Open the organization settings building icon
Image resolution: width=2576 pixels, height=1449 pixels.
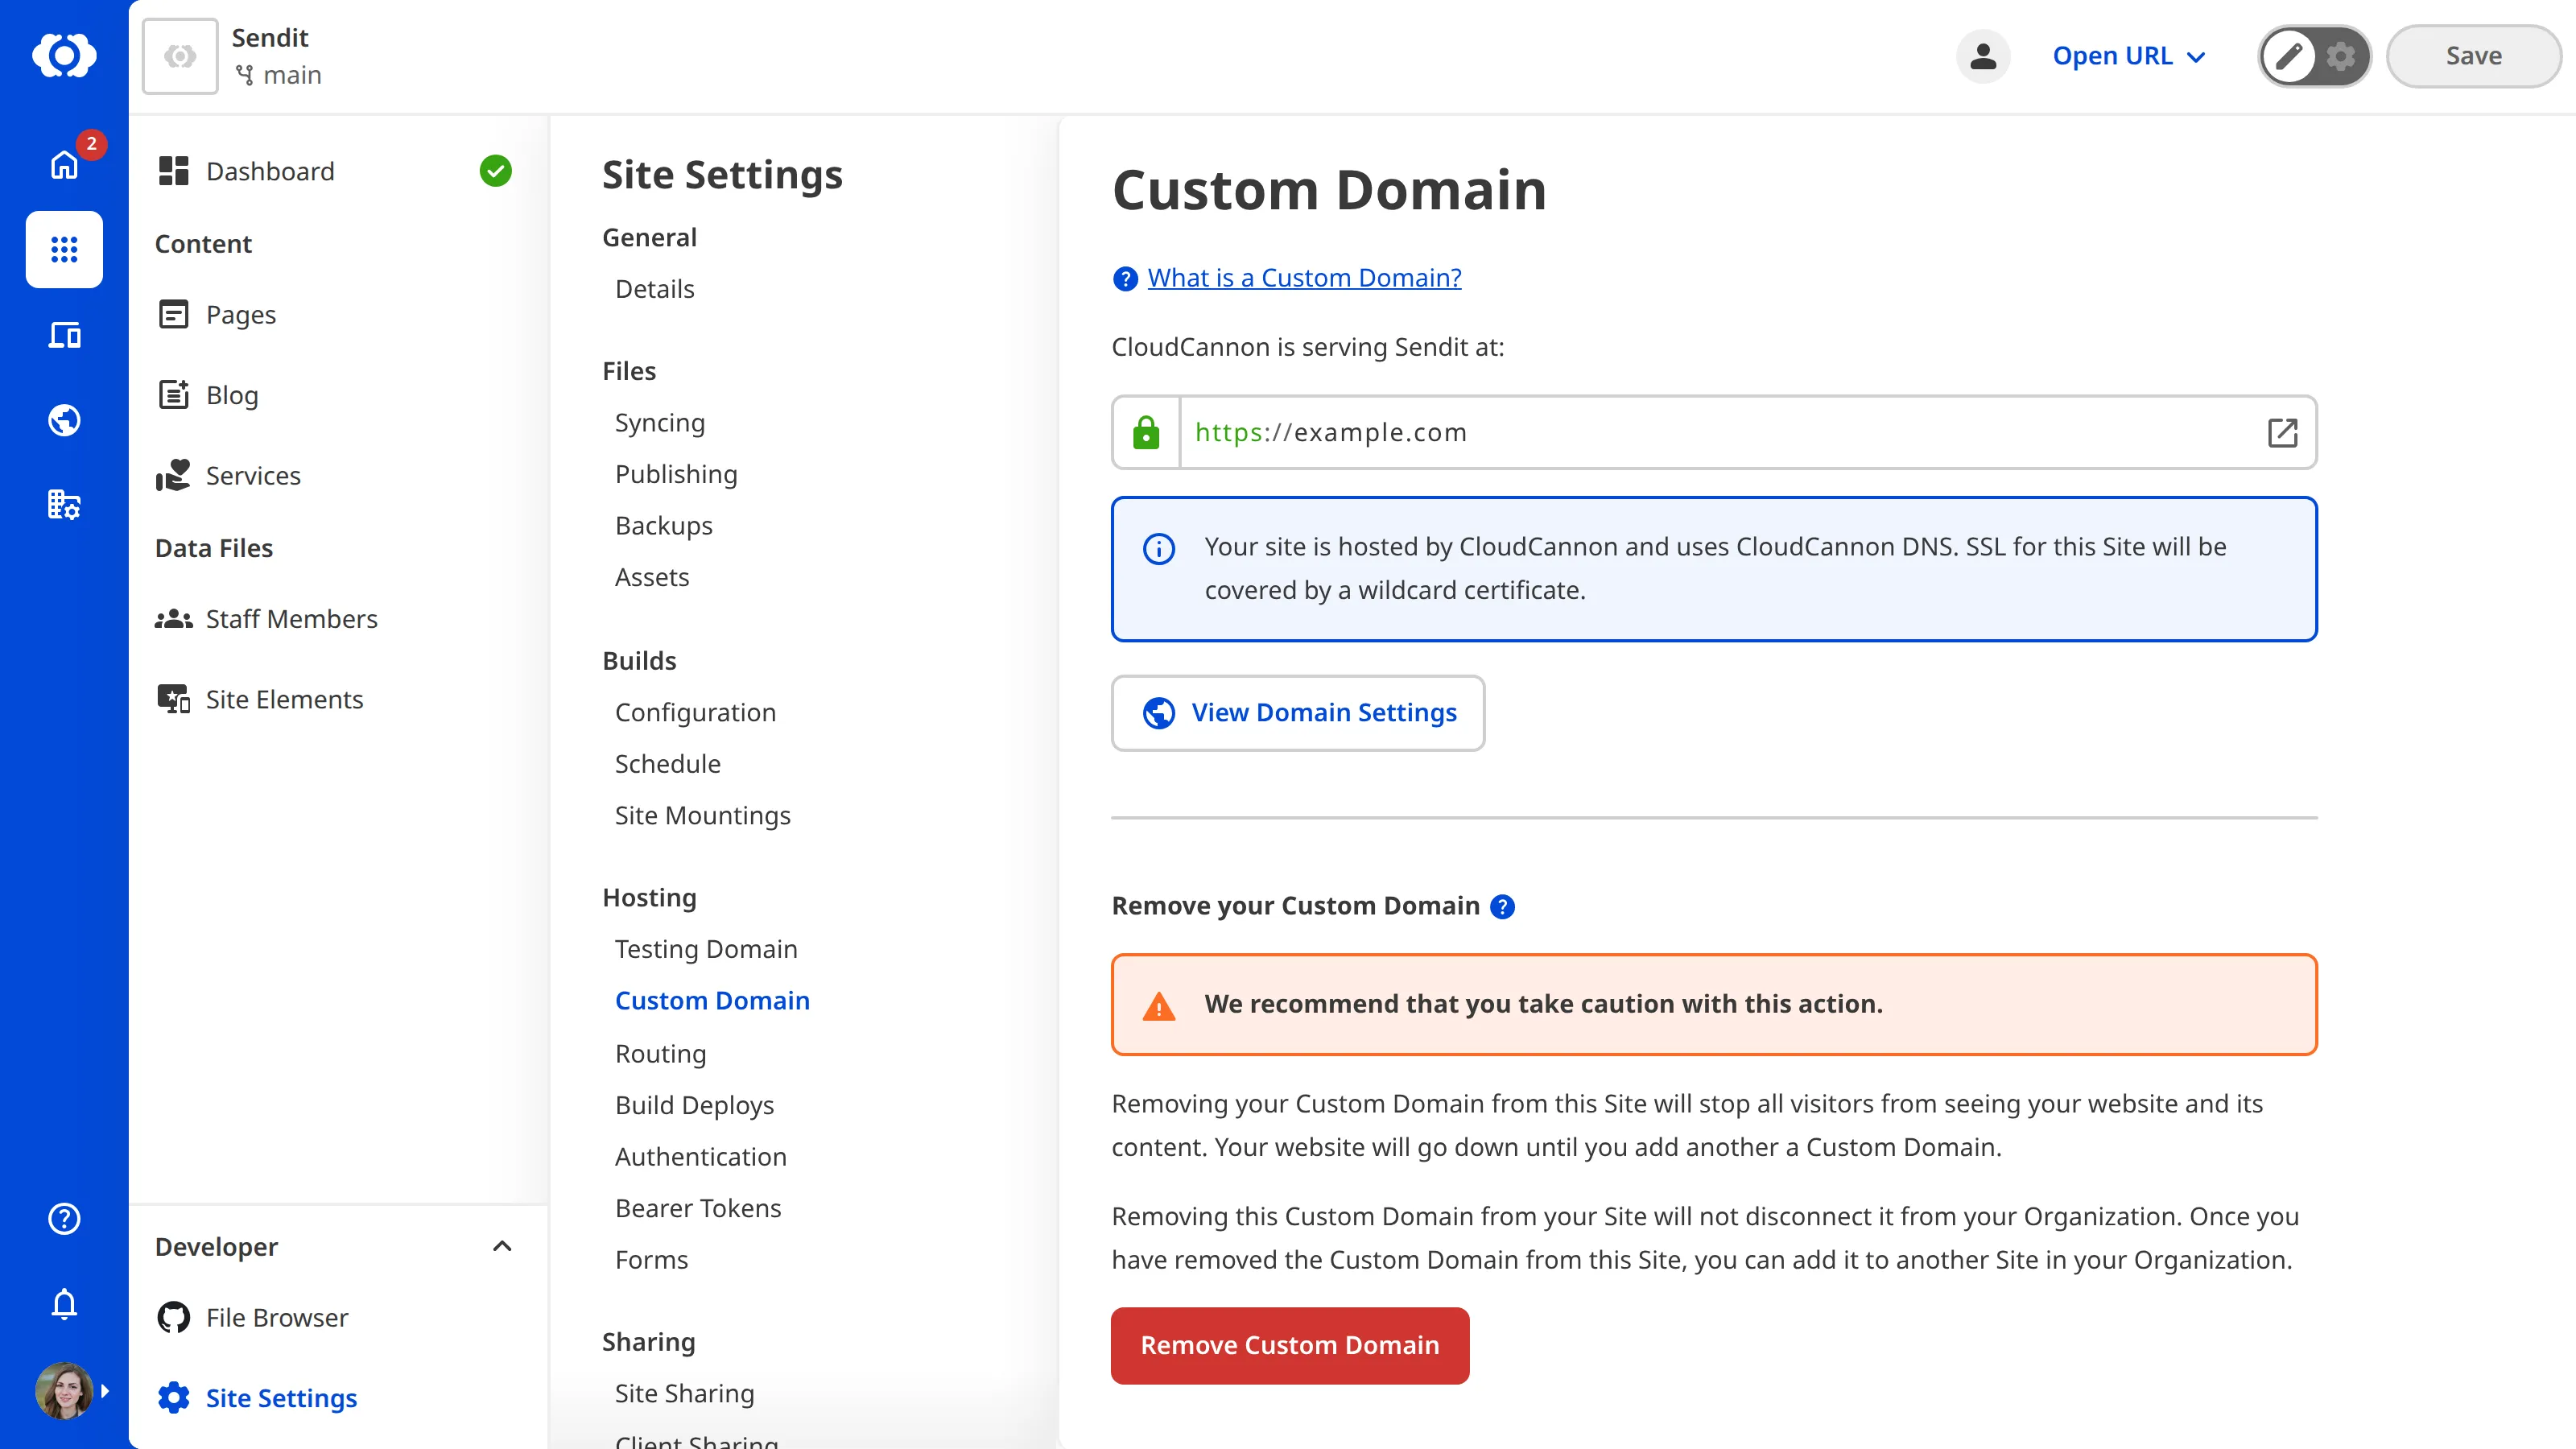64,505
